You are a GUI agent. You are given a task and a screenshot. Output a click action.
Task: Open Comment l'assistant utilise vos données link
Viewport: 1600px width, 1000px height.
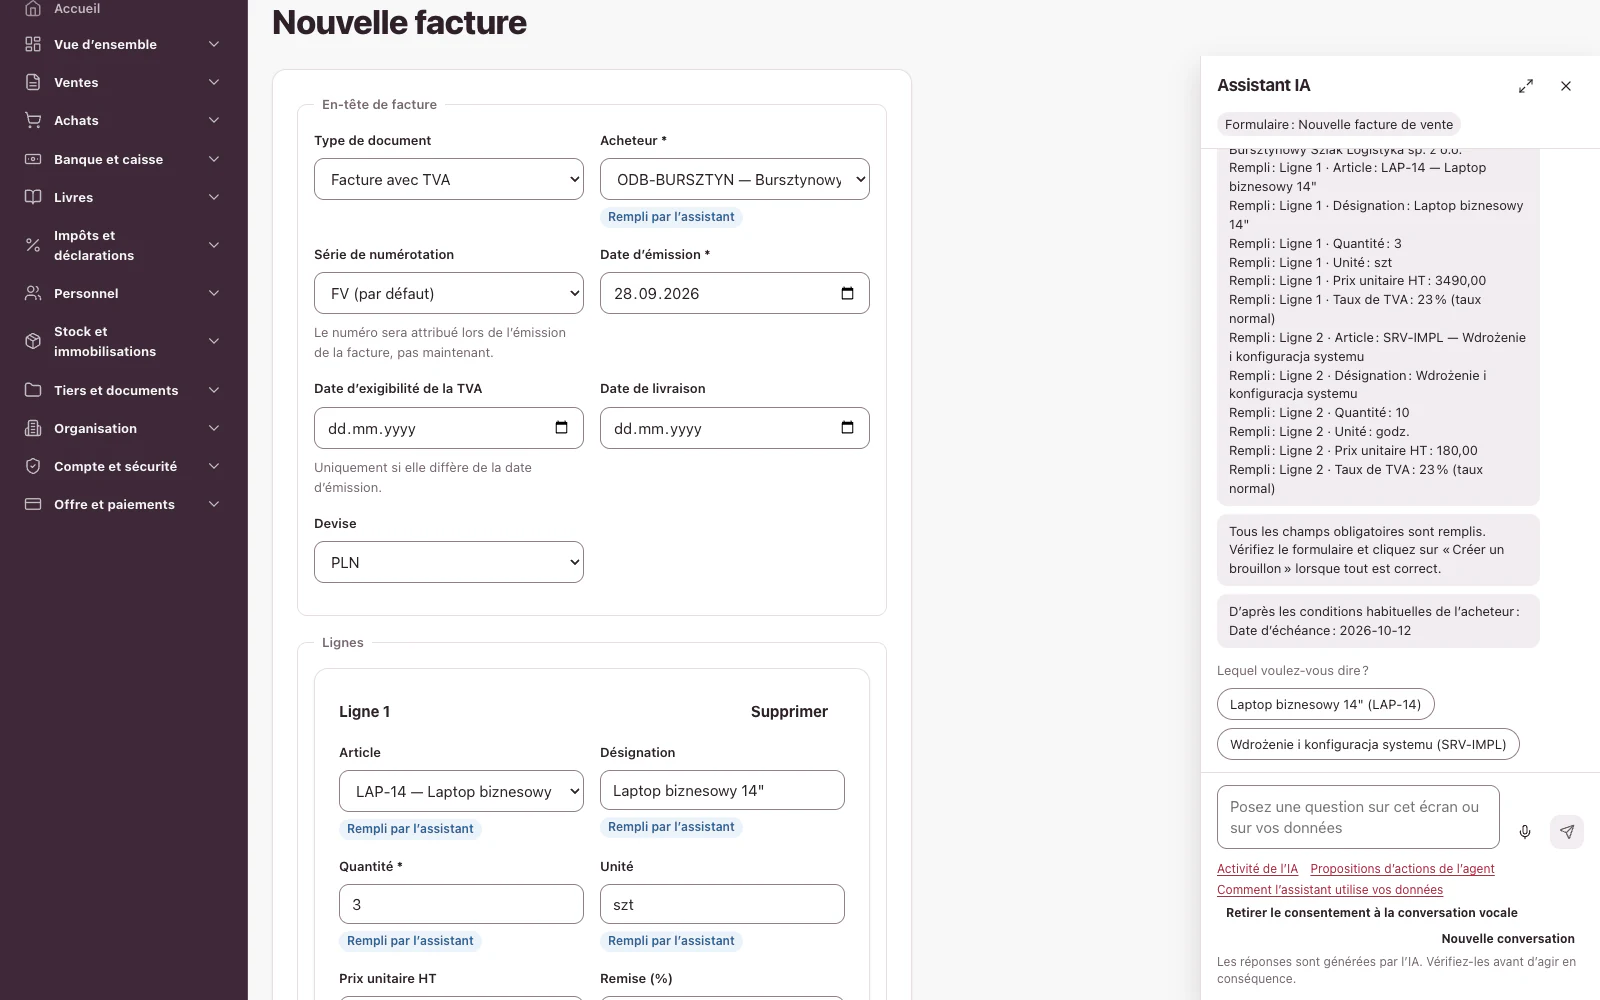click(1330, 890)
